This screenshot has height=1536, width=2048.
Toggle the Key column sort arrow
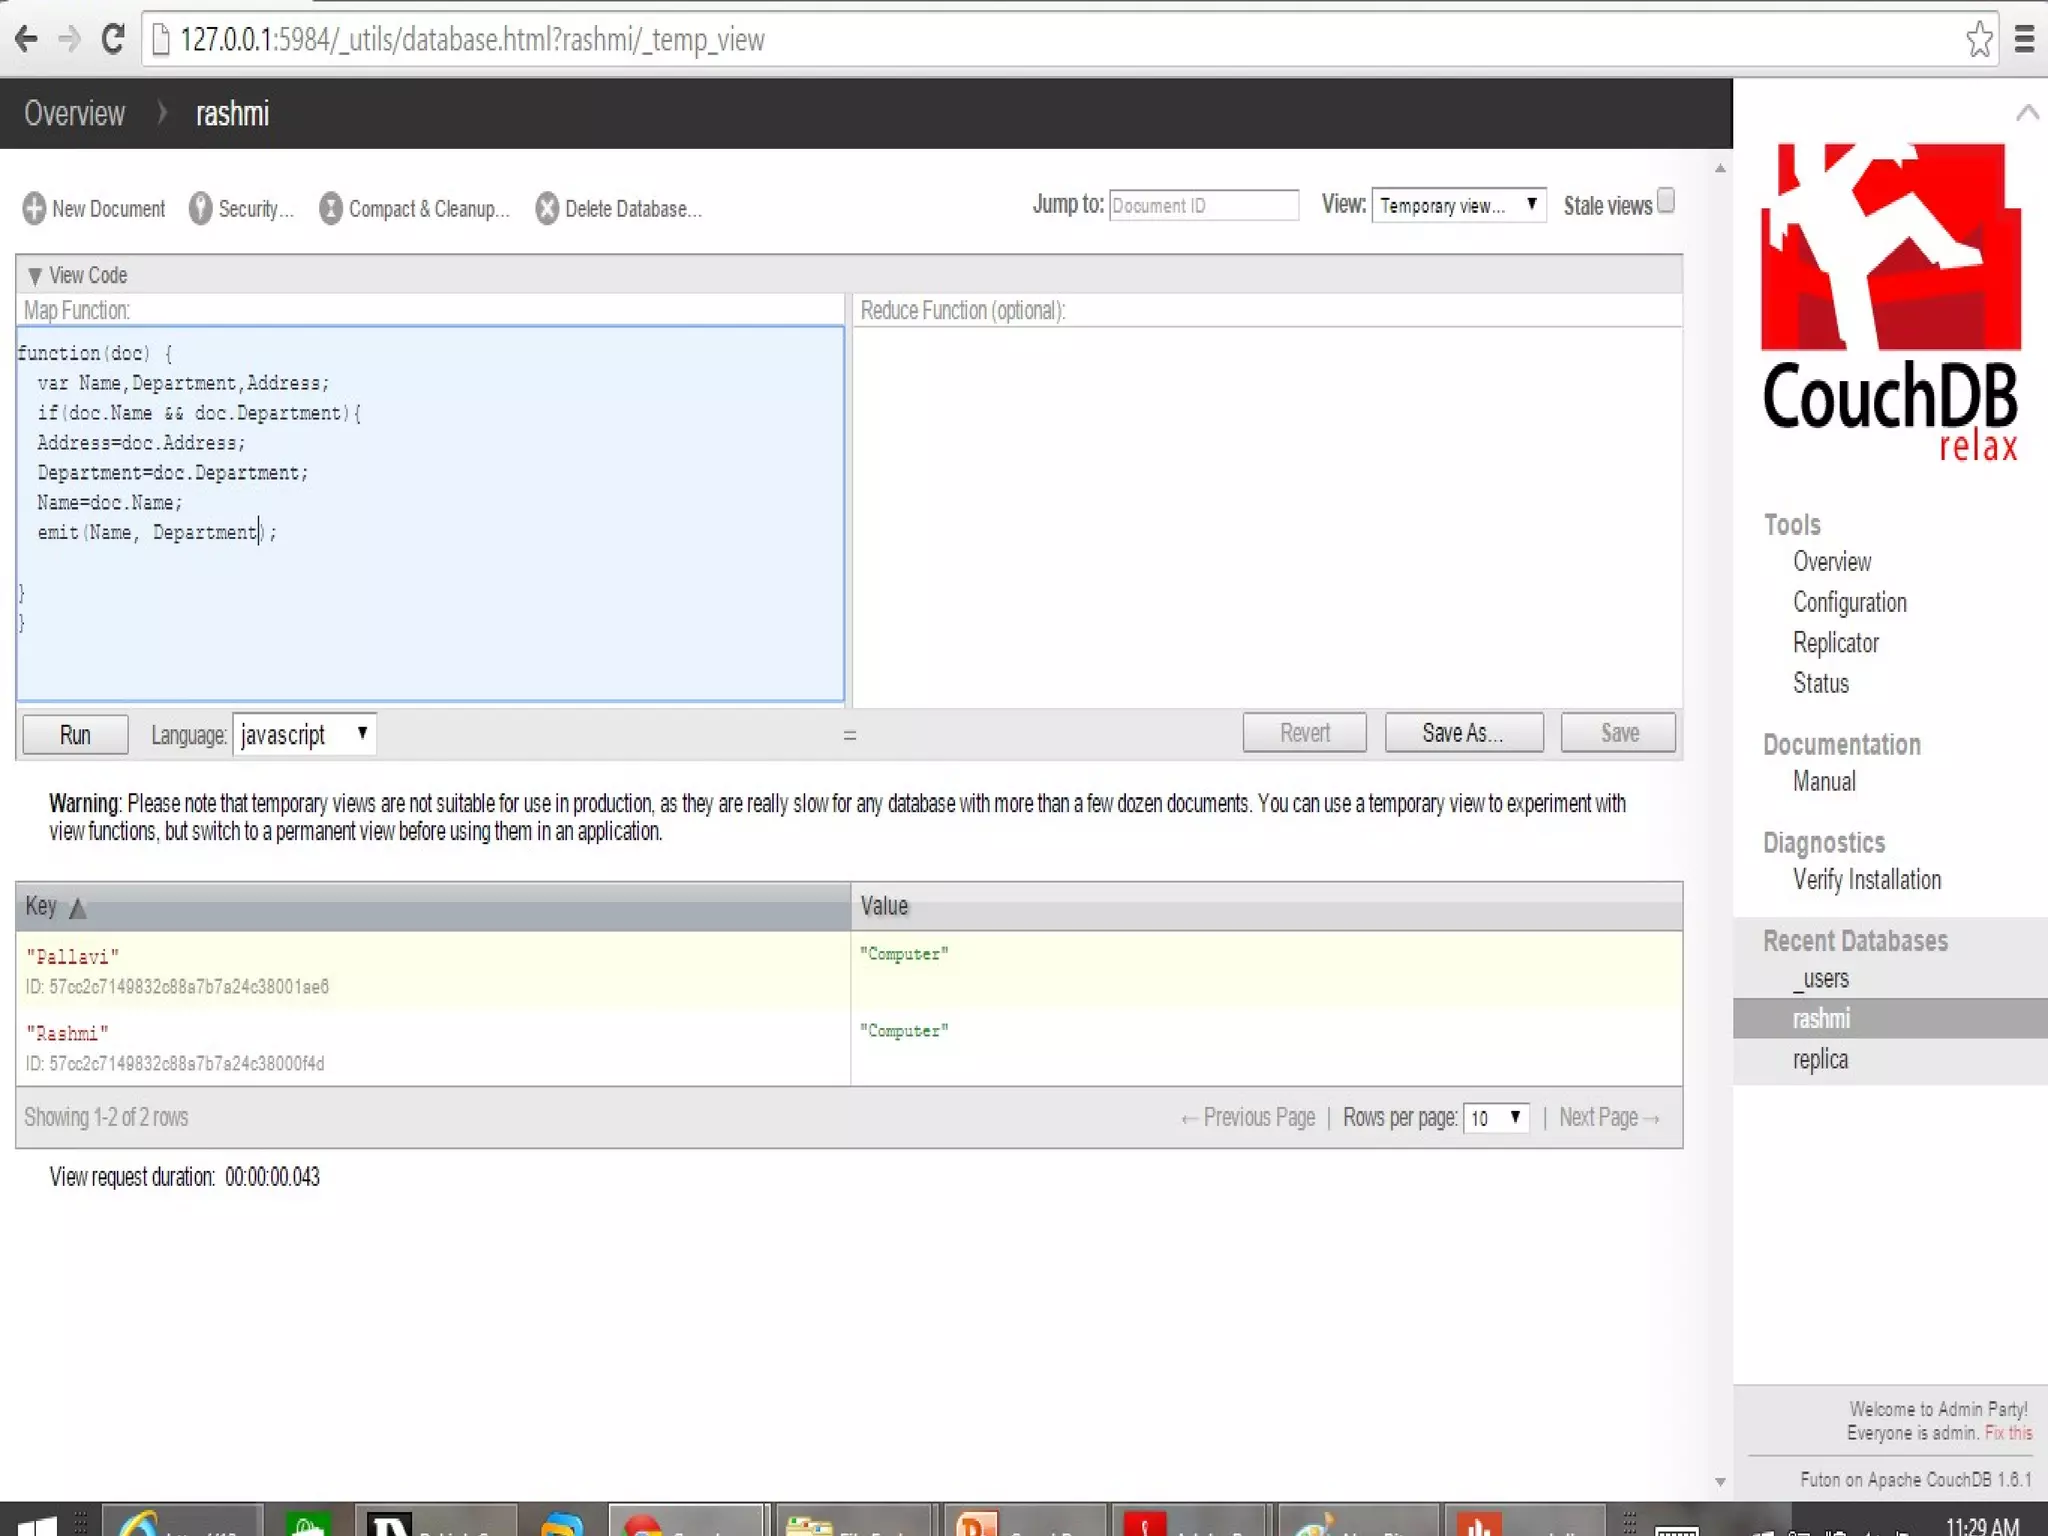78,908
